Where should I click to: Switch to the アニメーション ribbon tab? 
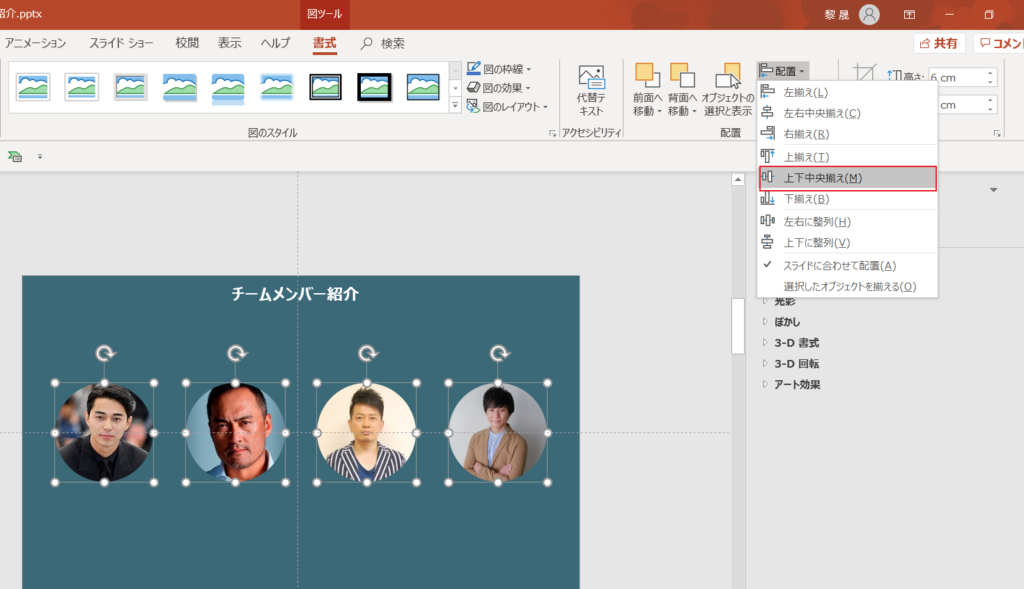pyautogui.click(x=36, y=43)
